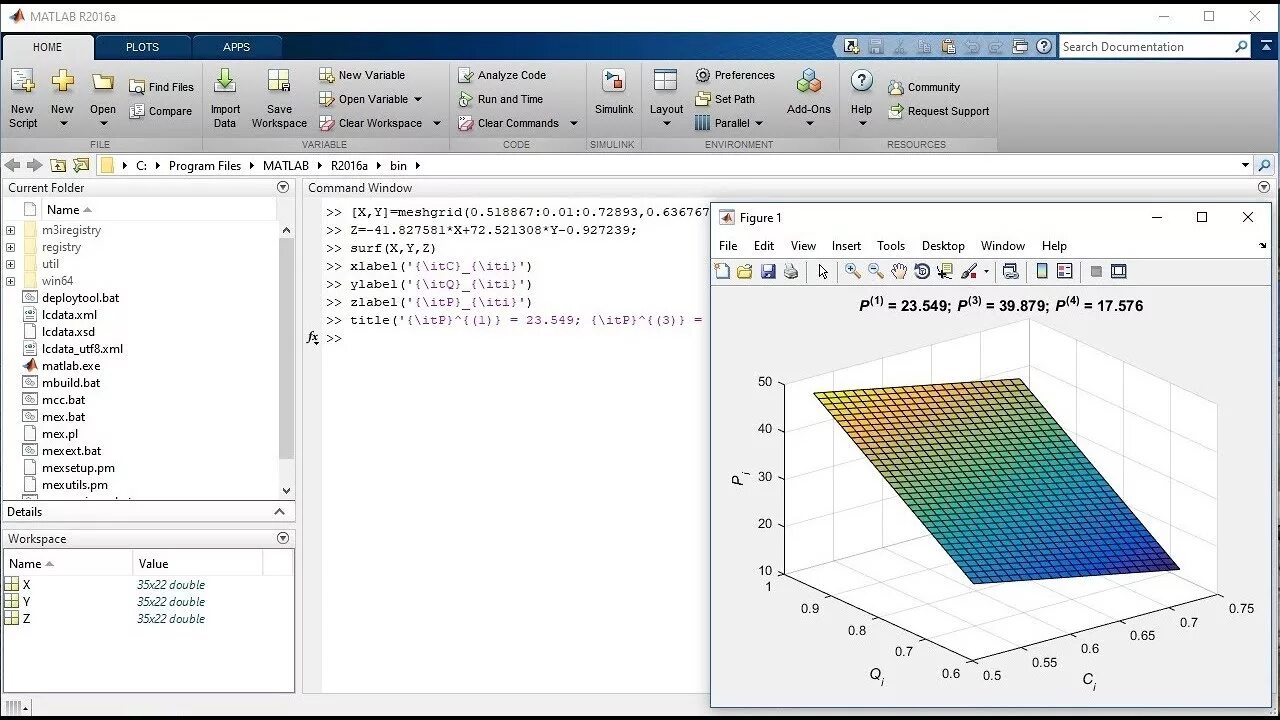Click Find Files in the File section
This screenshot has height=720, width=1280.
click(x=162, y=87)
